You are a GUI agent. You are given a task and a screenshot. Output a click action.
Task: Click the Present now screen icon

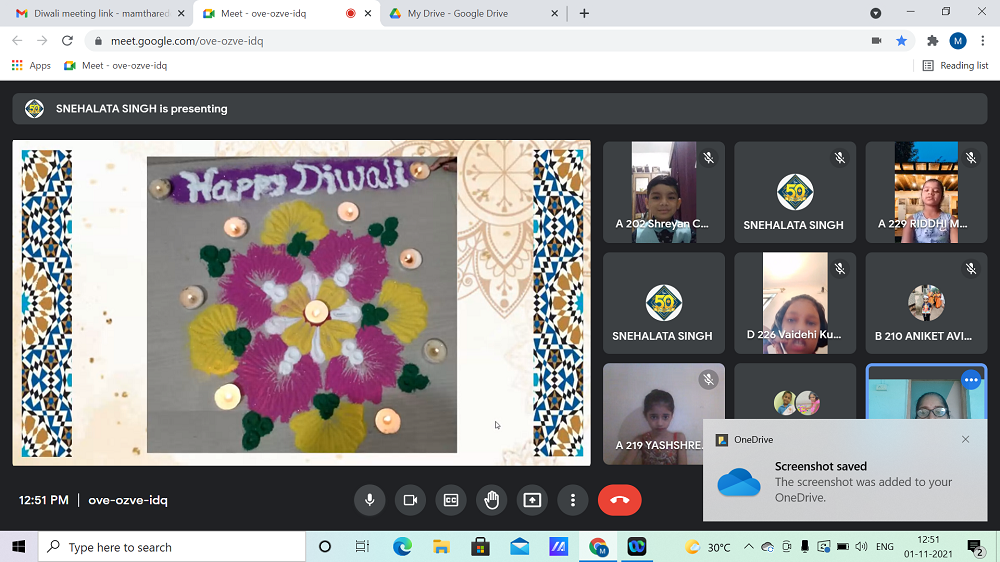532,500
